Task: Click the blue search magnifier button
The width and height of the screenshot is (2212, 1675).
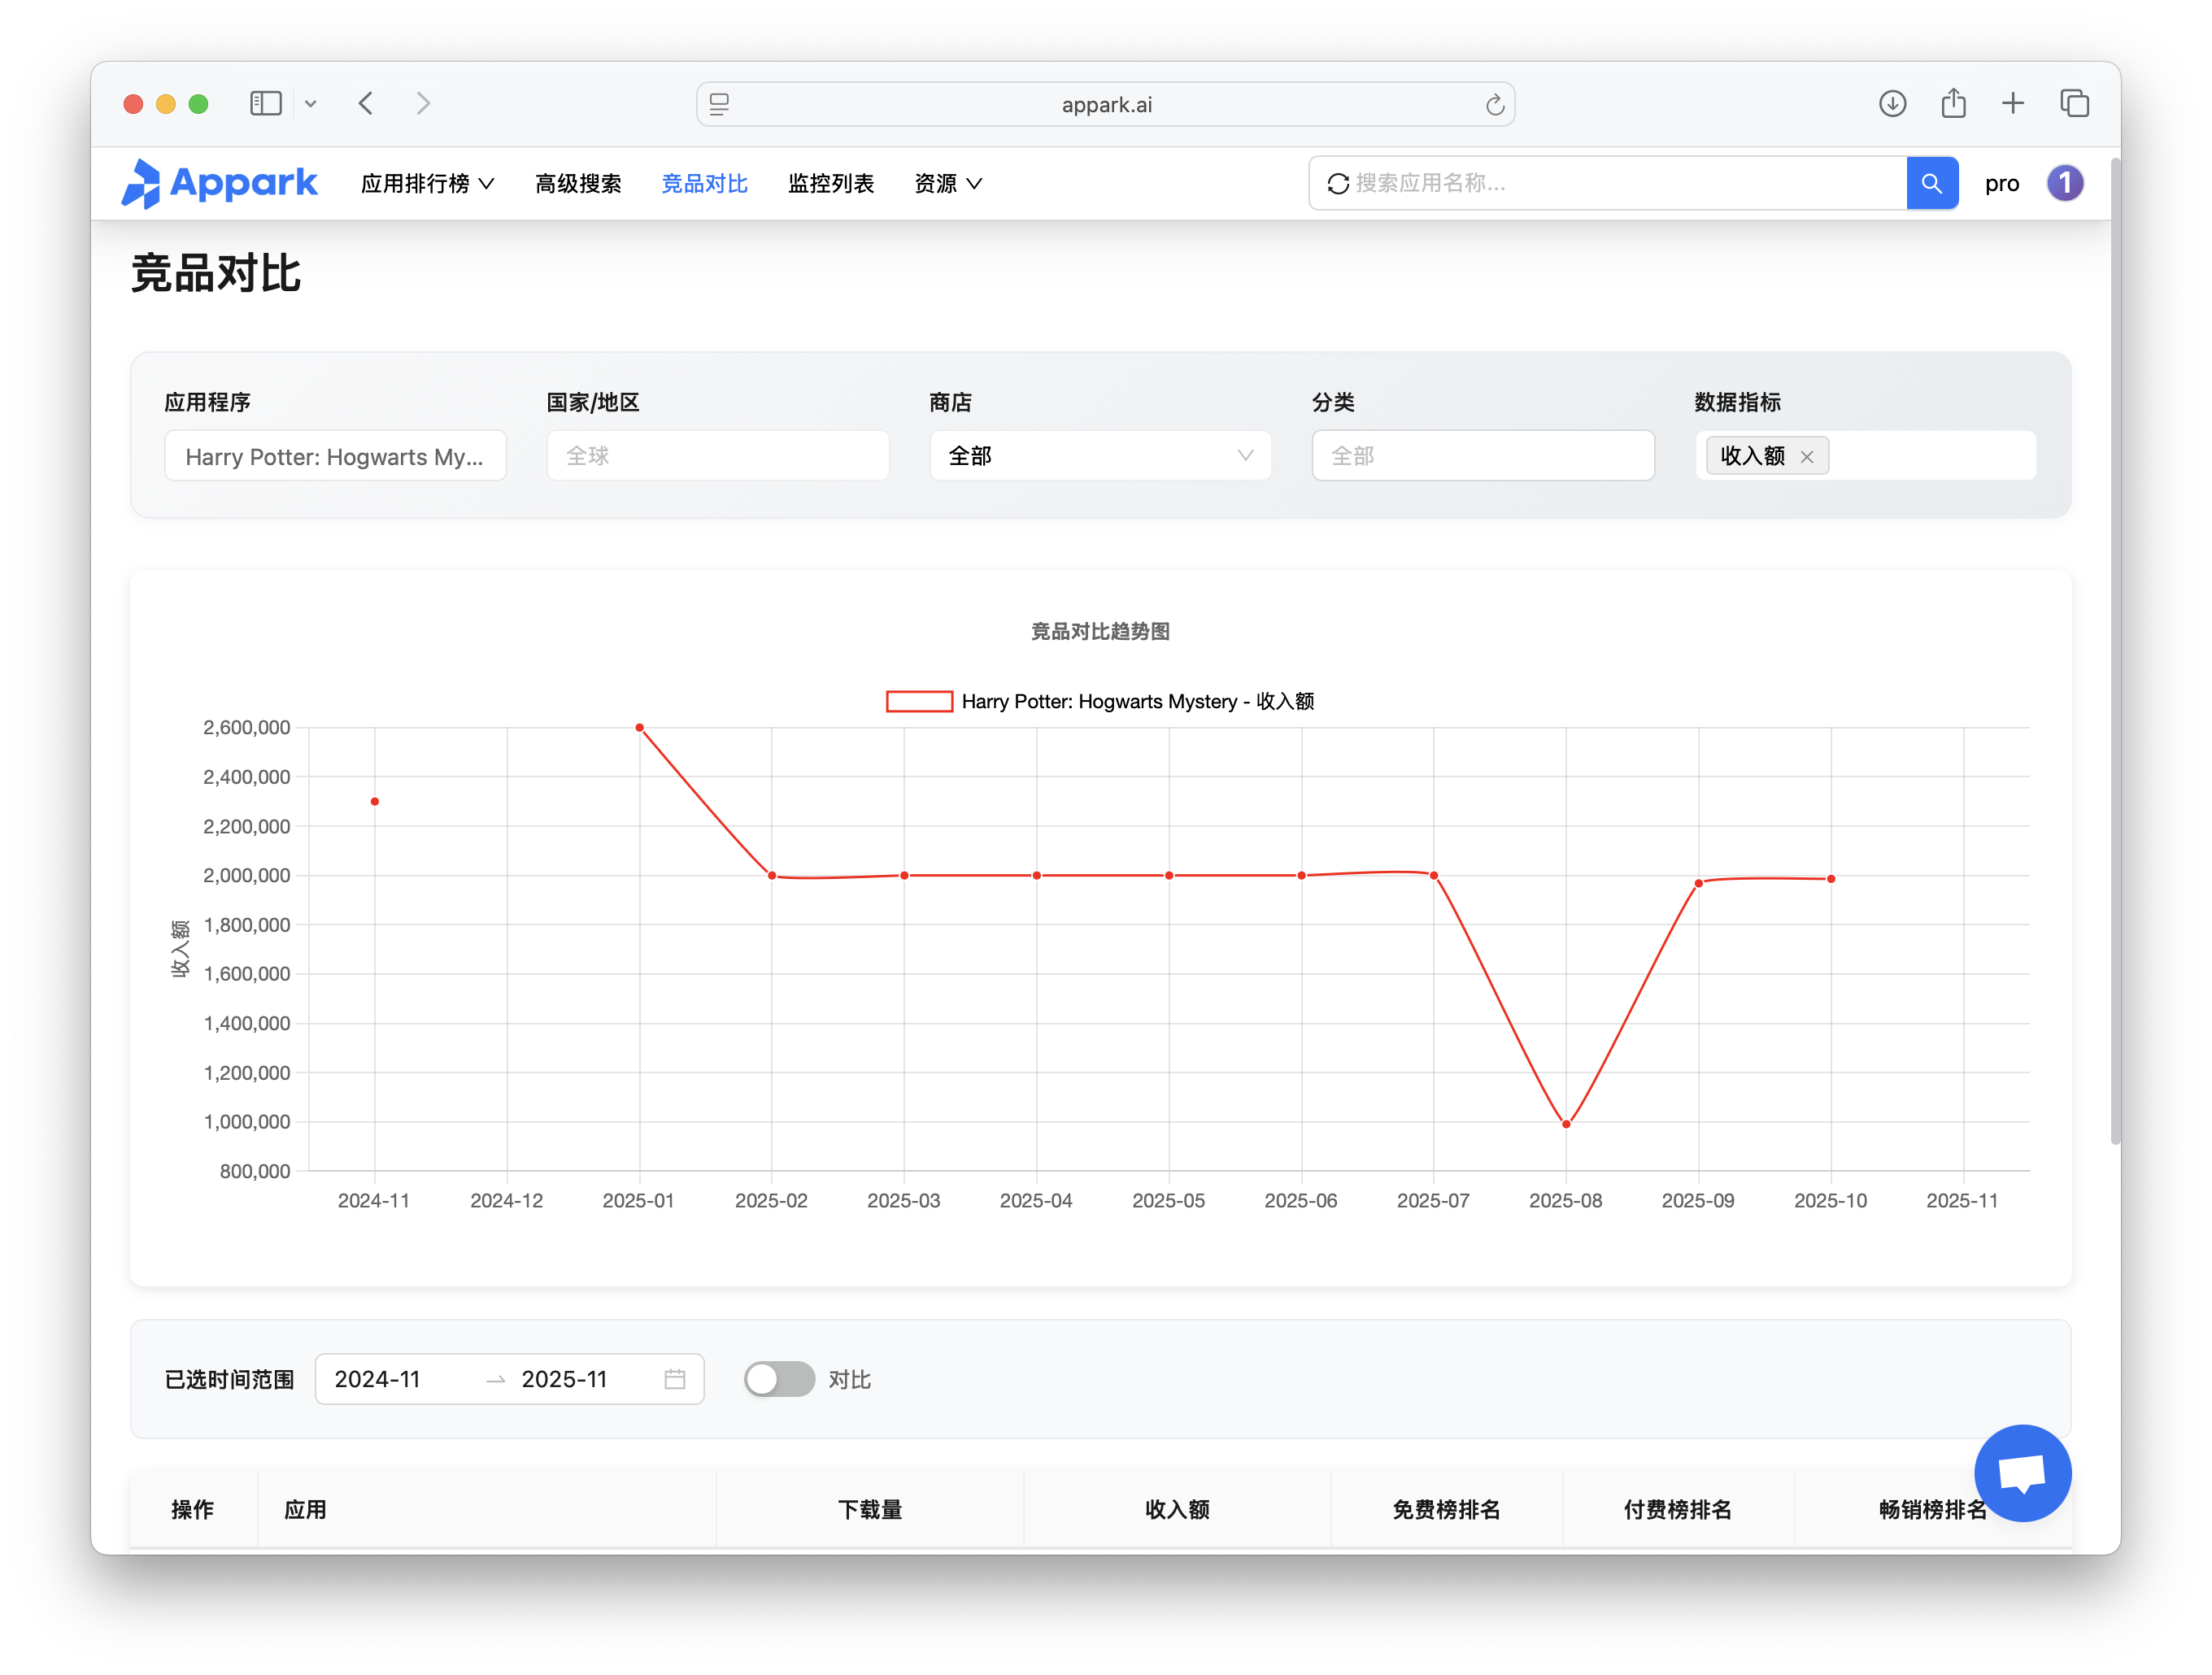Action: (1931, 183)
